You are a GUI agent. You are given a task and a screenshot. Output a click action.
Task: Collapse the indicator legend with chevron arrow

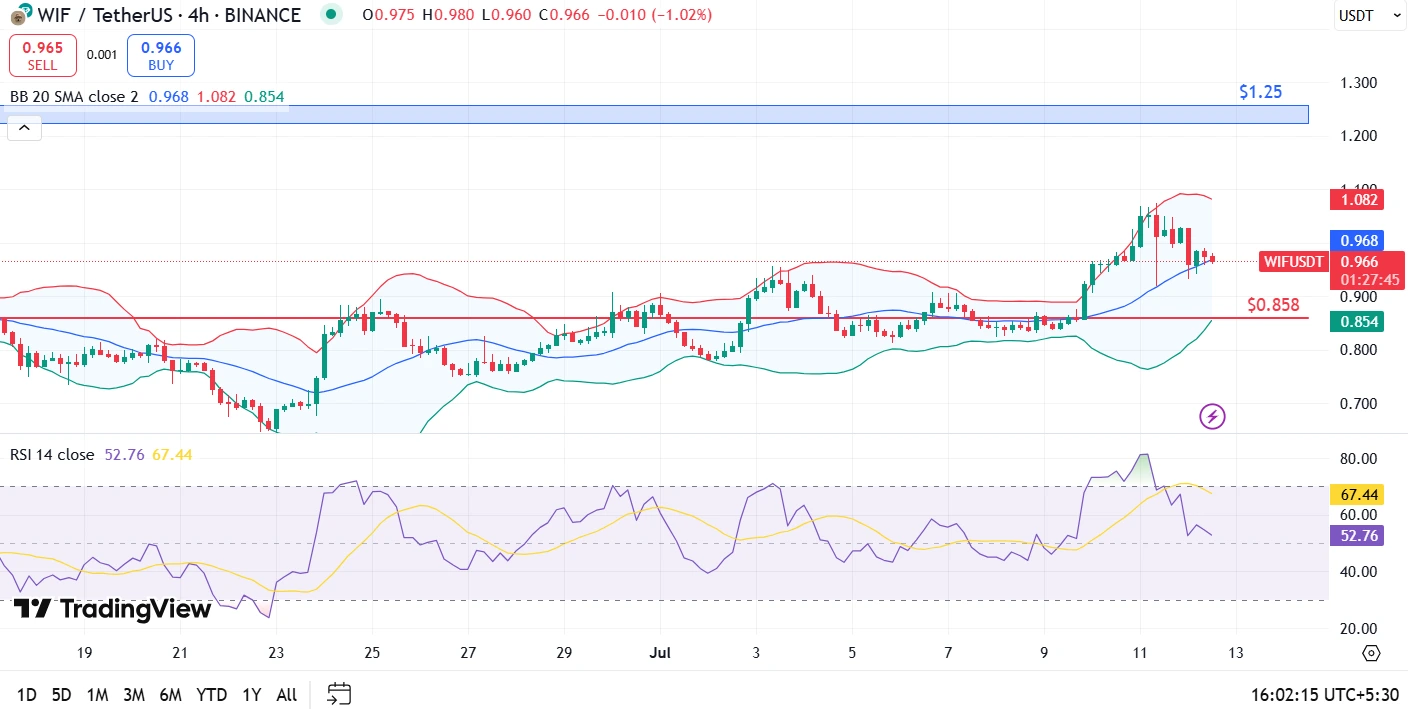24,128
